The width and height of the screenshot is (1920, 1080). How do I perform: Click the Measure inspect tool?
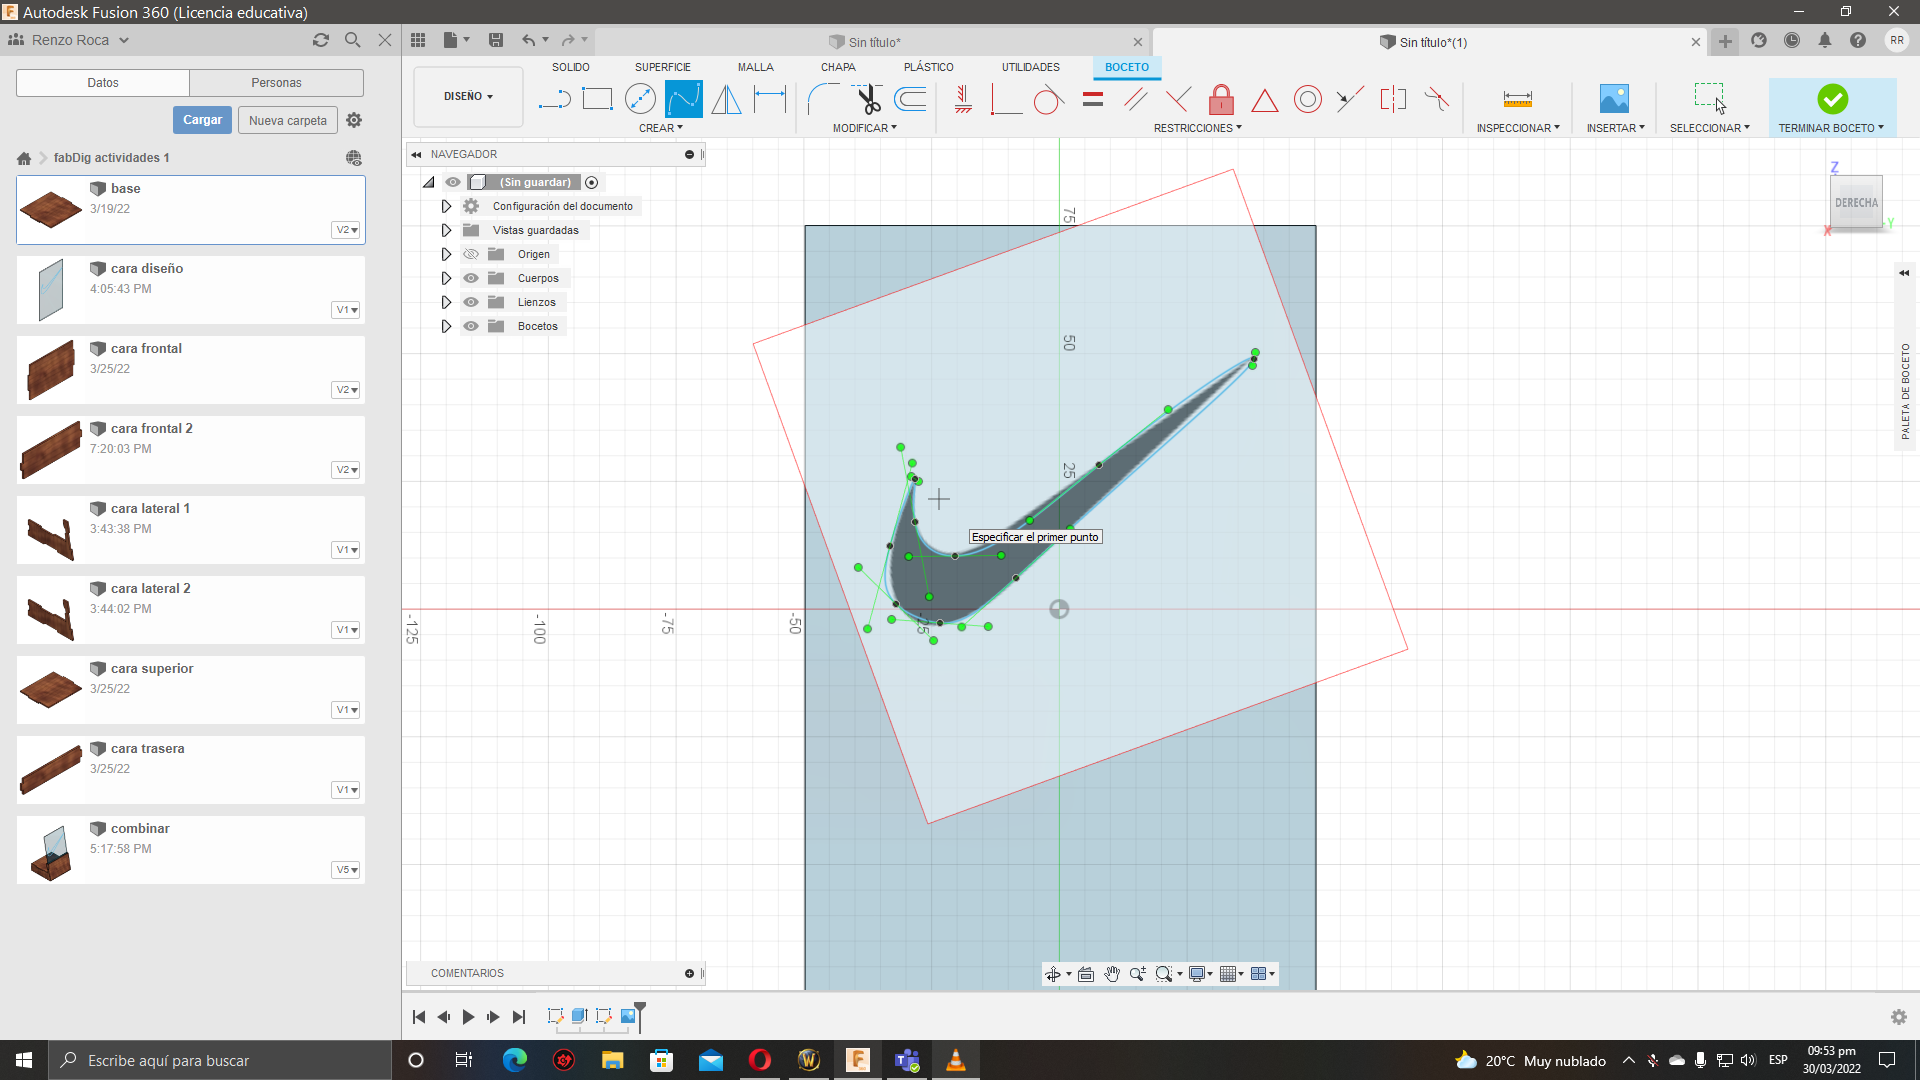[1517, 99]
